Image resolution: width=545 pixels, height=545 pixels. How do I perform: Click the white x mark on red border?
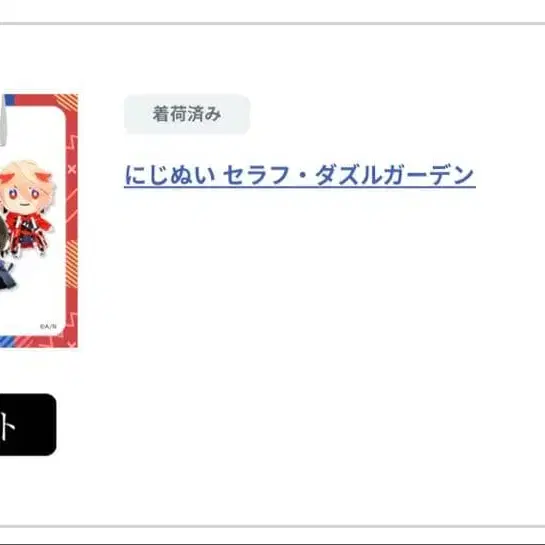click(x=72, y=170)
